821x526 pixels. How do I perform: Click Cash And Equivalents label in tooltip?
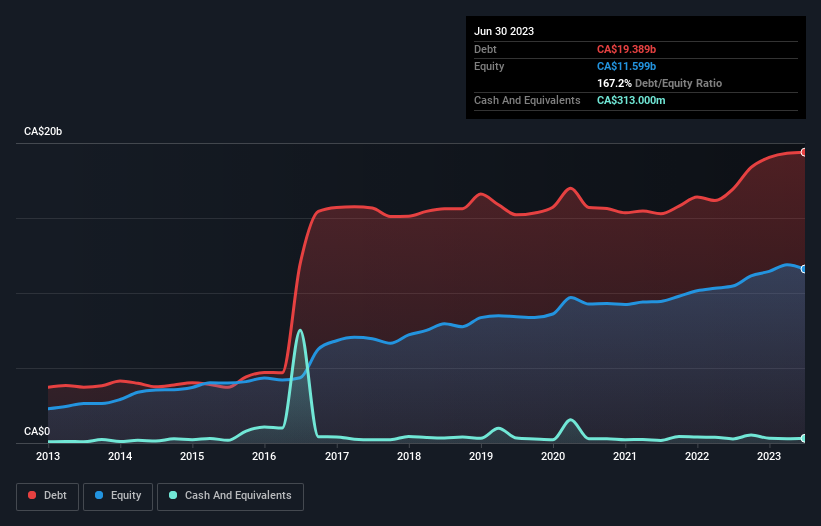point(527,100)
